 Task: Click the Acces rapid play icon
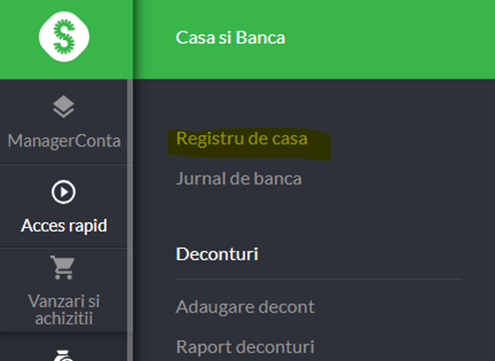[63, 192]
